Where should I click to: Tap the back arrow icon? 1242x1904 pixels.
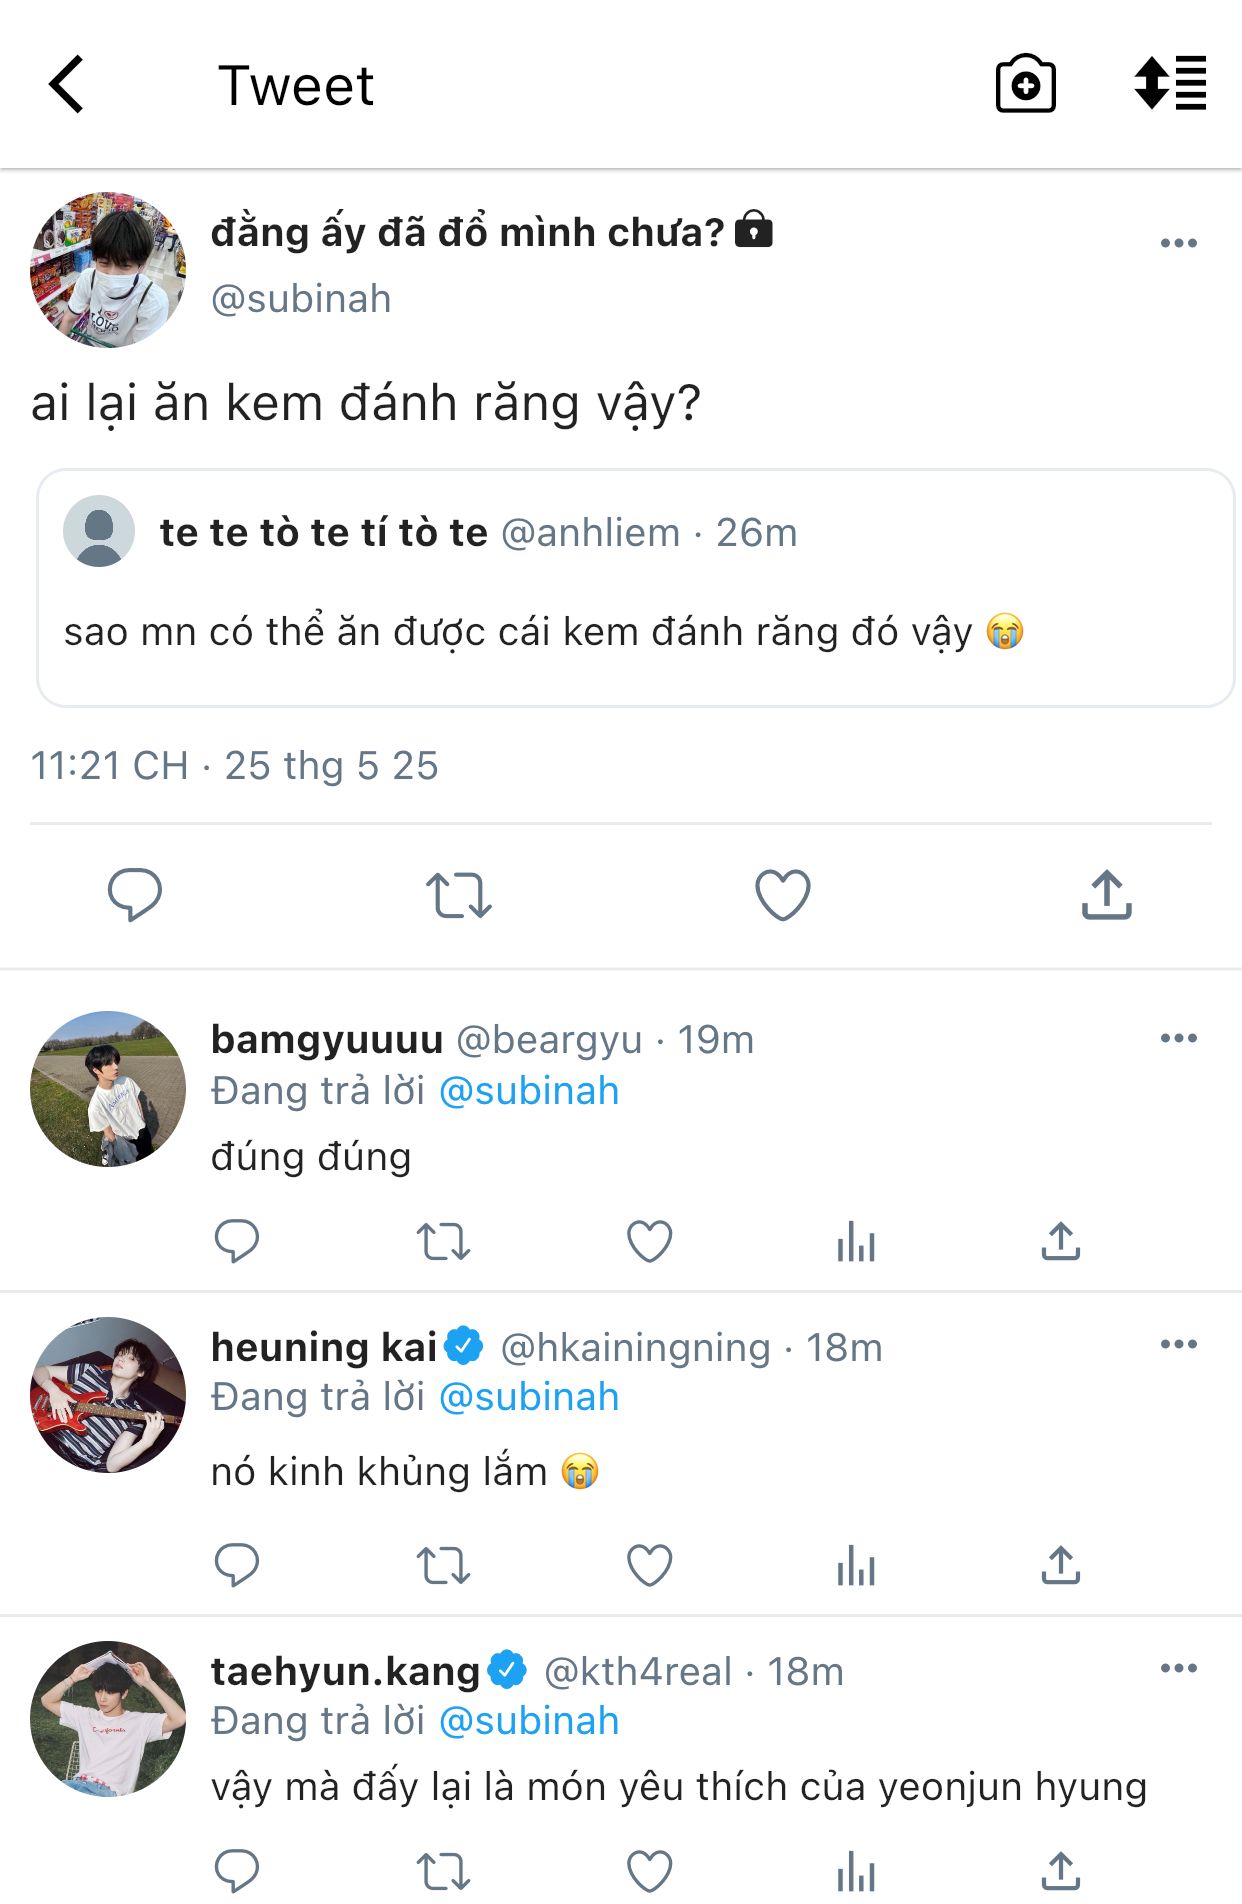pyautogui.click(x=67, y=85)
